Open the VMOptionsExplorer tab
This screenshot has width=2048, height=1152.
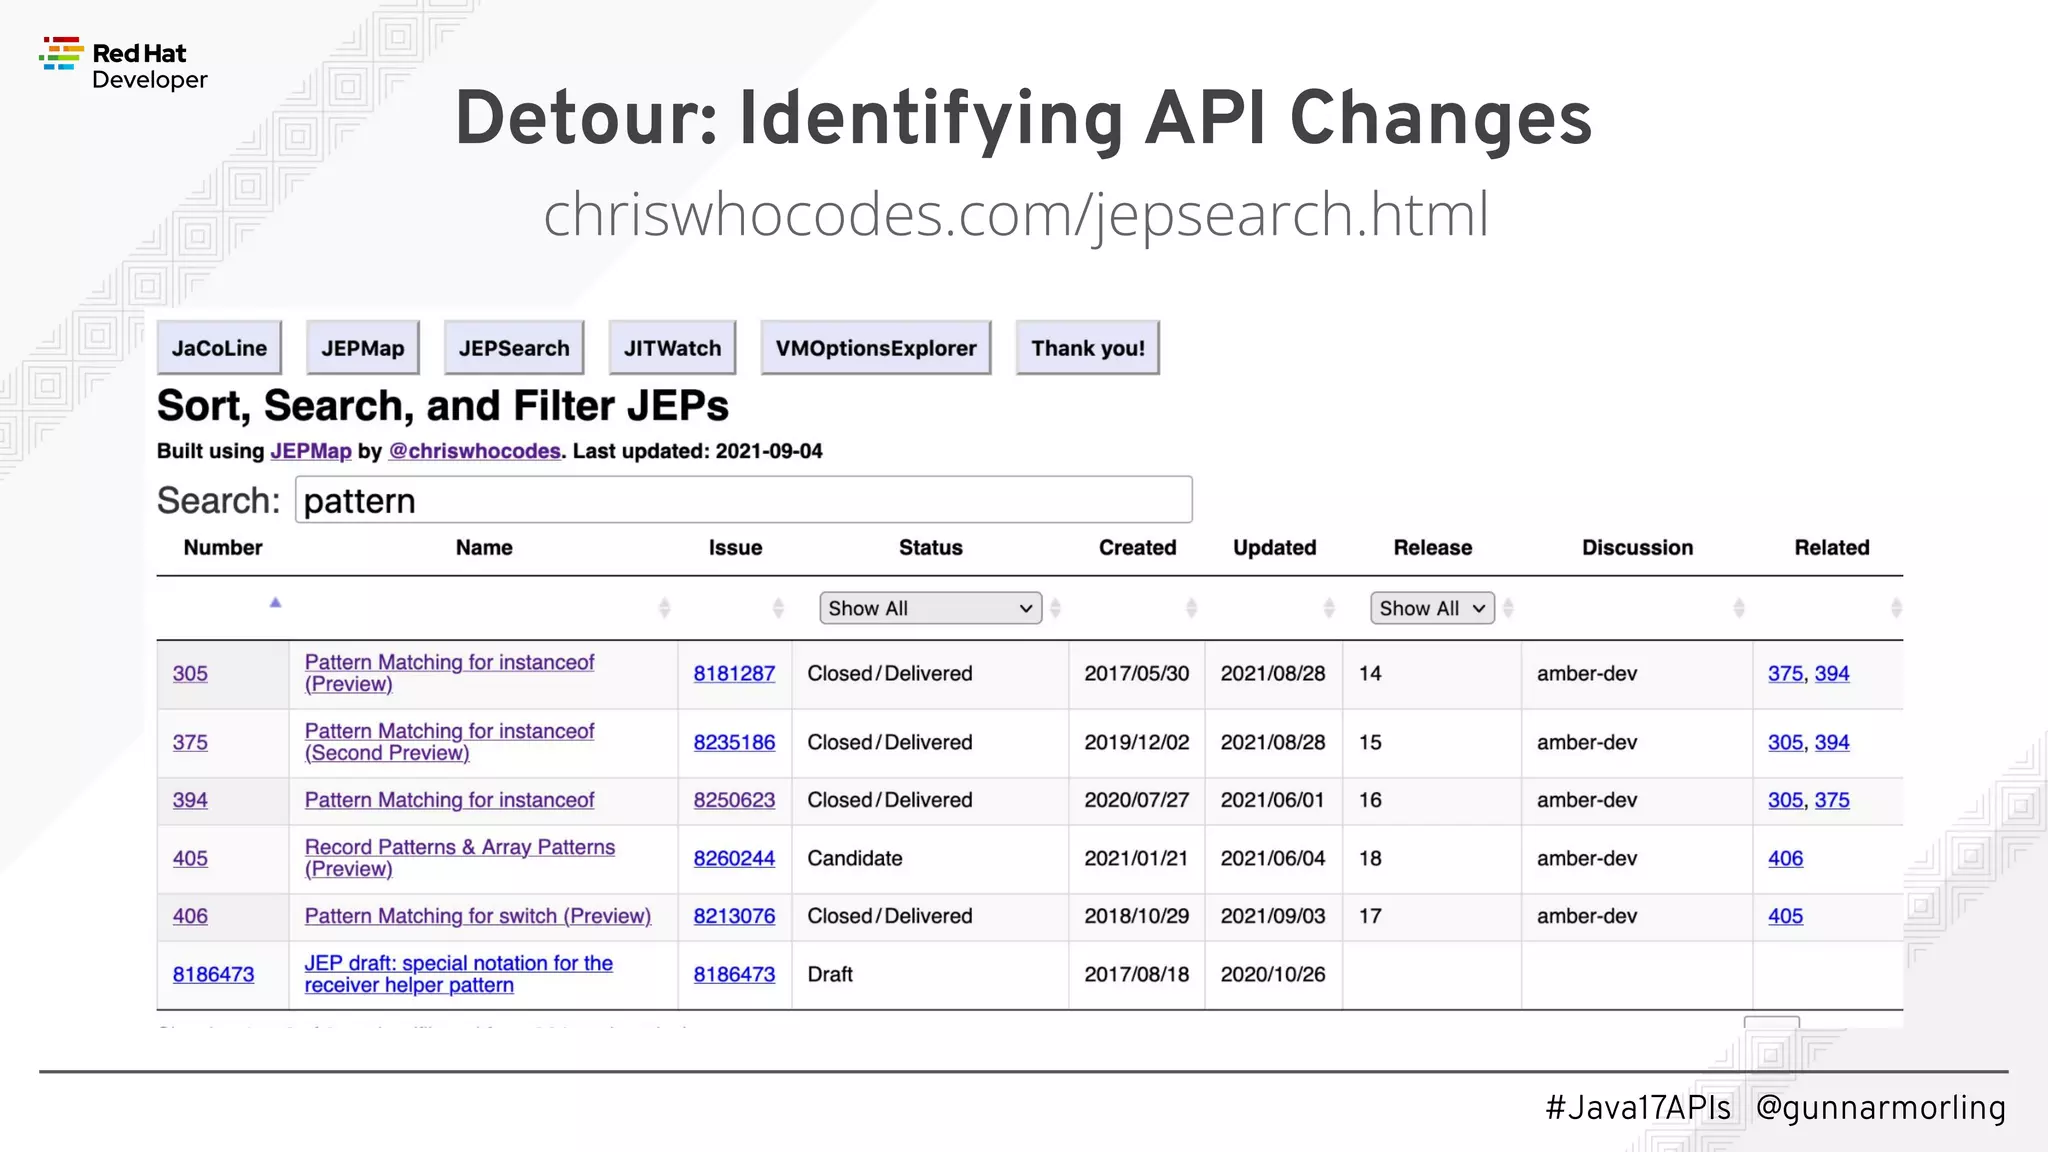pyautogui.click(x=876, y=348)
